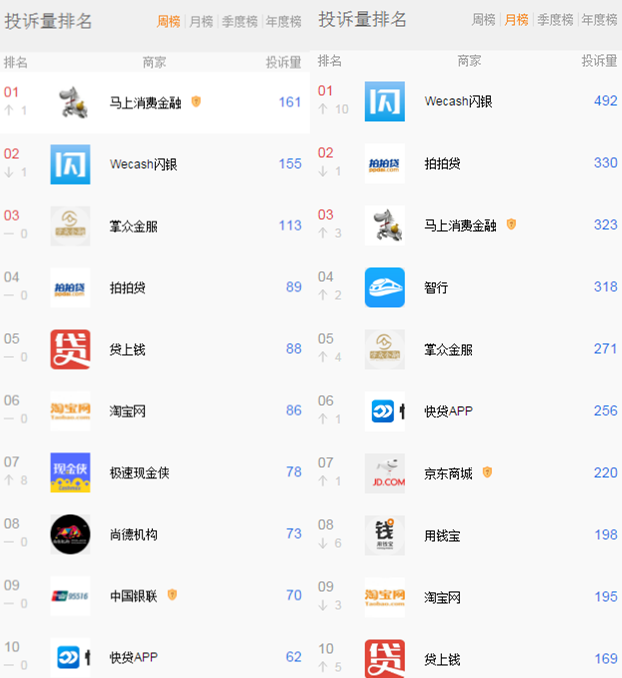Click shield badge next to 京东商城
This screenshot has width=622, height=678.
pos(487,472)
